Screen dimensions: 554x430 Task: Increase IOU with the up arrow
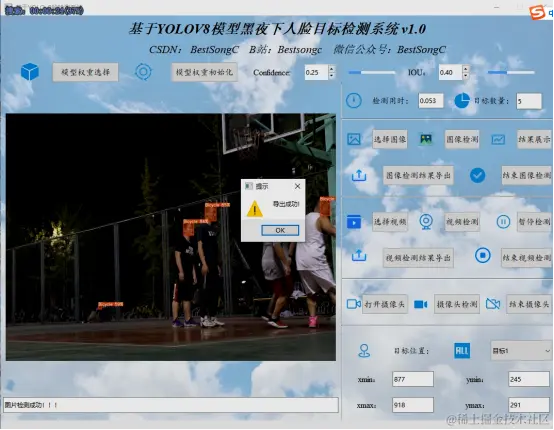(x=466, y=69)
